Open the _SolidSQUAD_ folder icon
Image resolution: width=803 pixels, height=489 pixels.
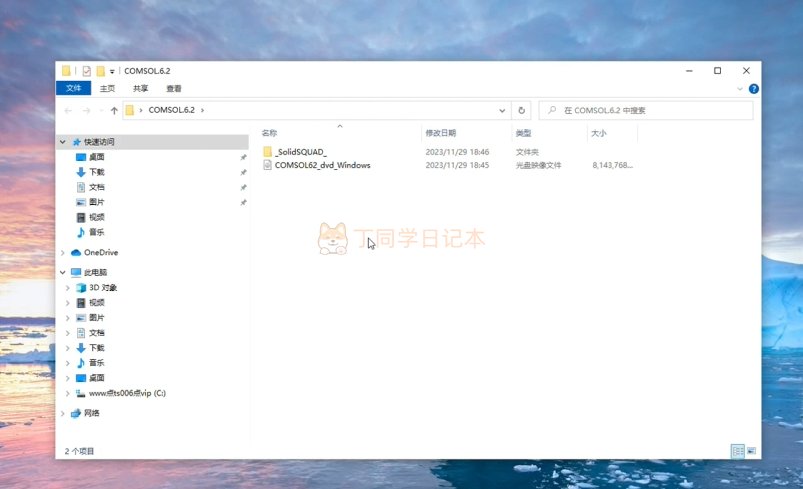pyautogui.click(x=267, y=152)
